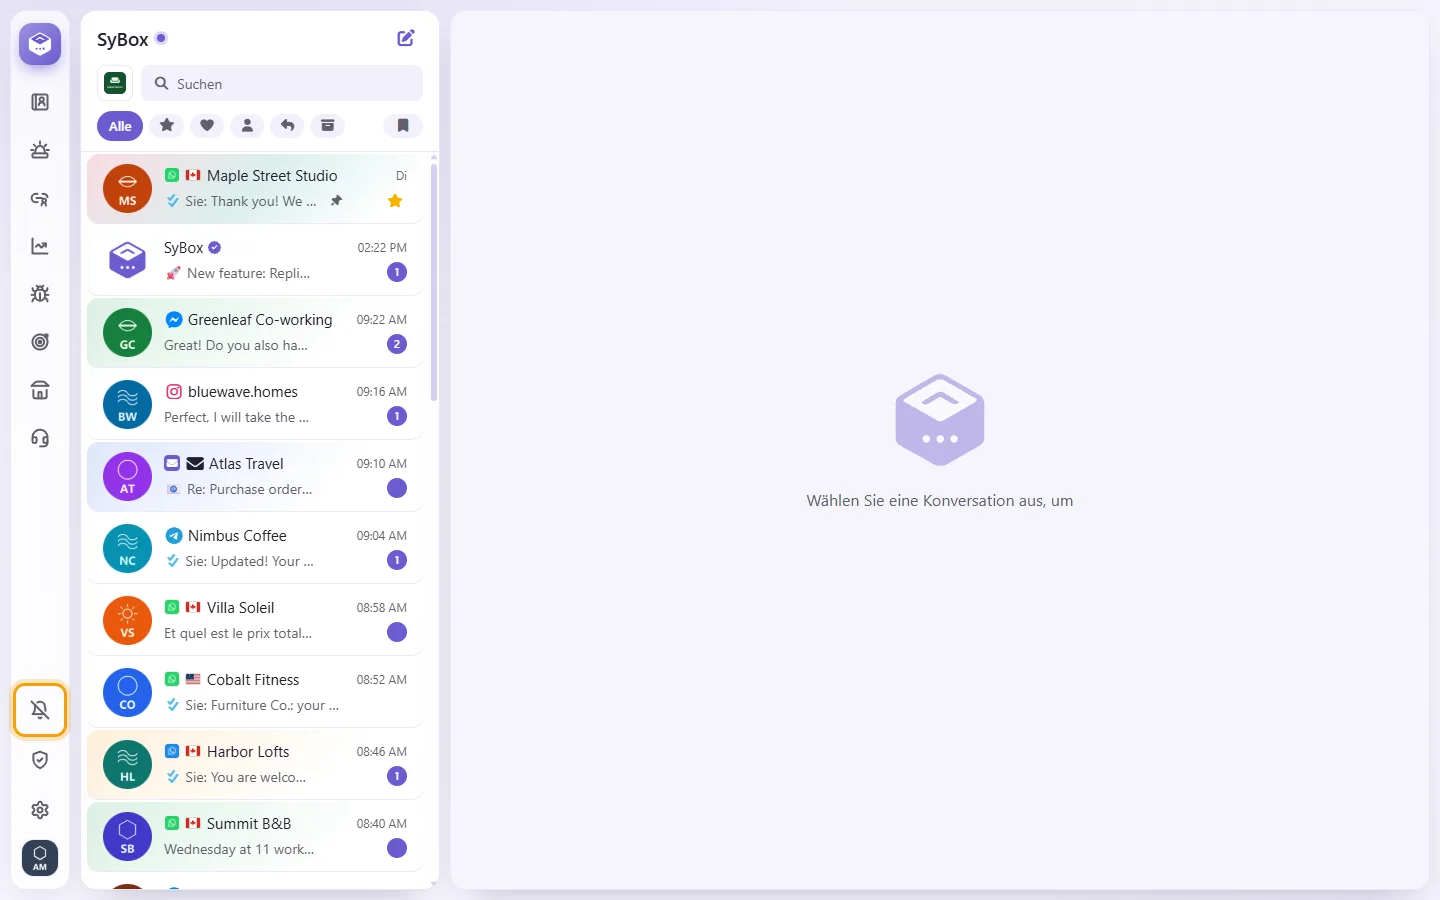Filter by reply arrow icon
Screen dimensions: 1440x900
tap(287, 125)
